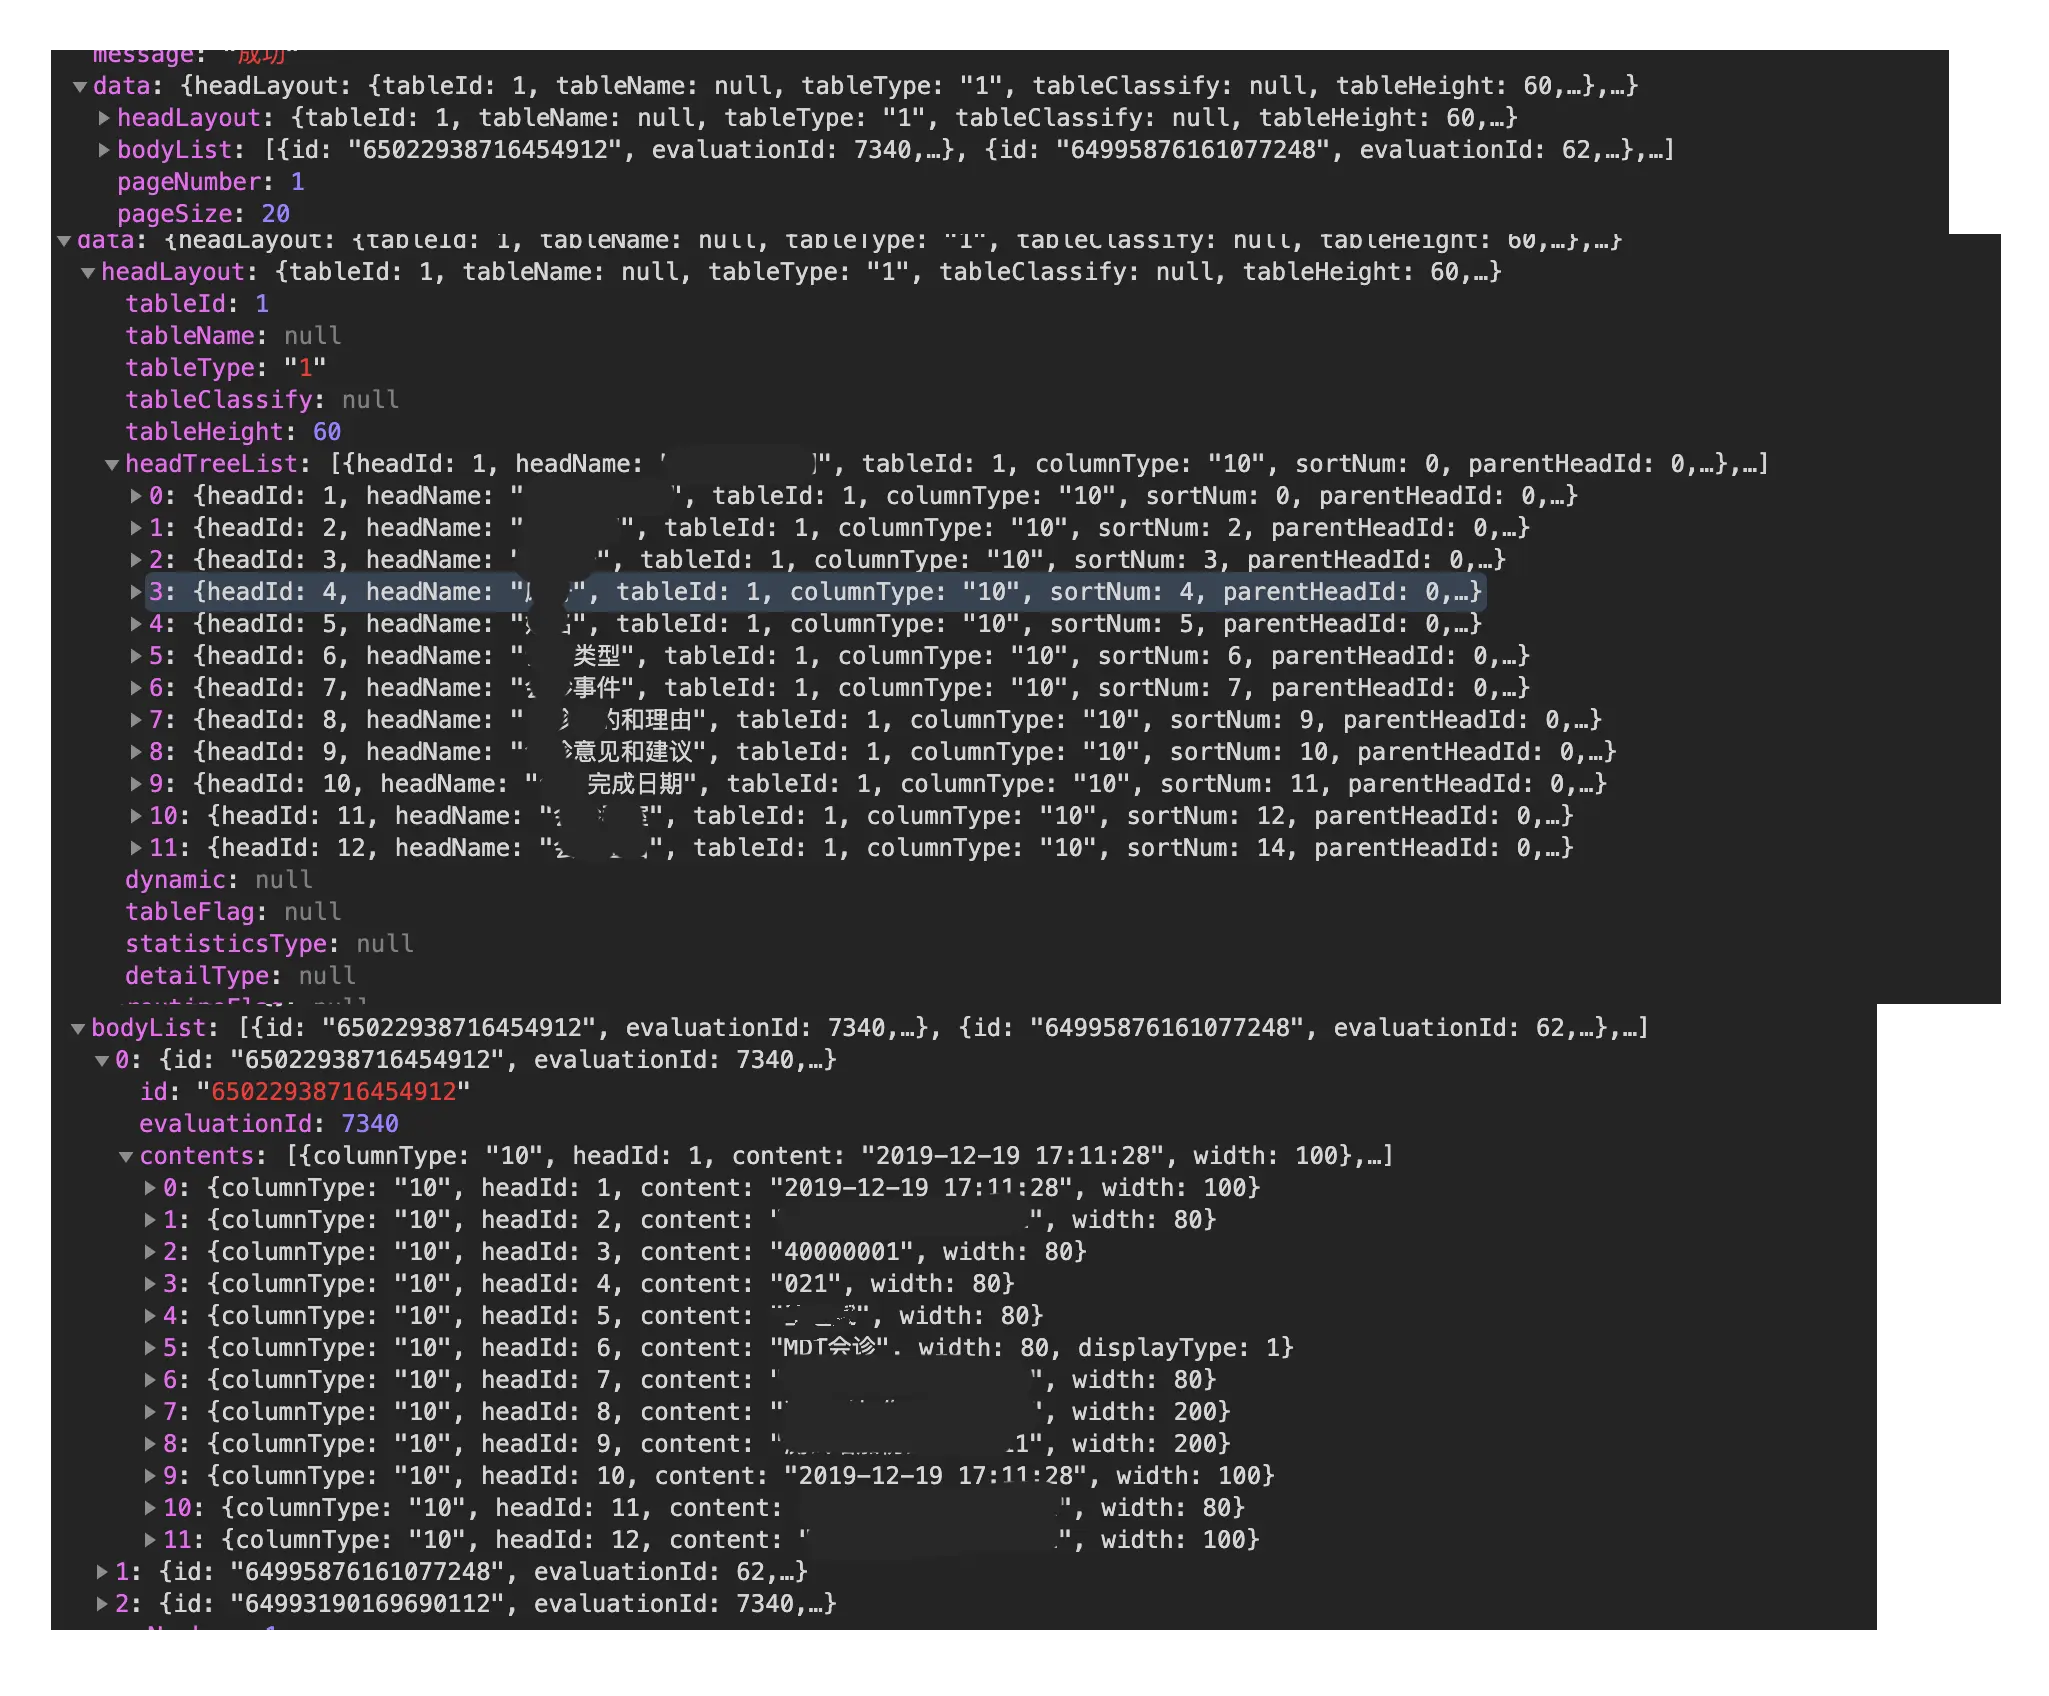Screen dimensions: 2049x1696
Task: Collapse bodyList item with evaluationId 7340
Action: 102,1061
